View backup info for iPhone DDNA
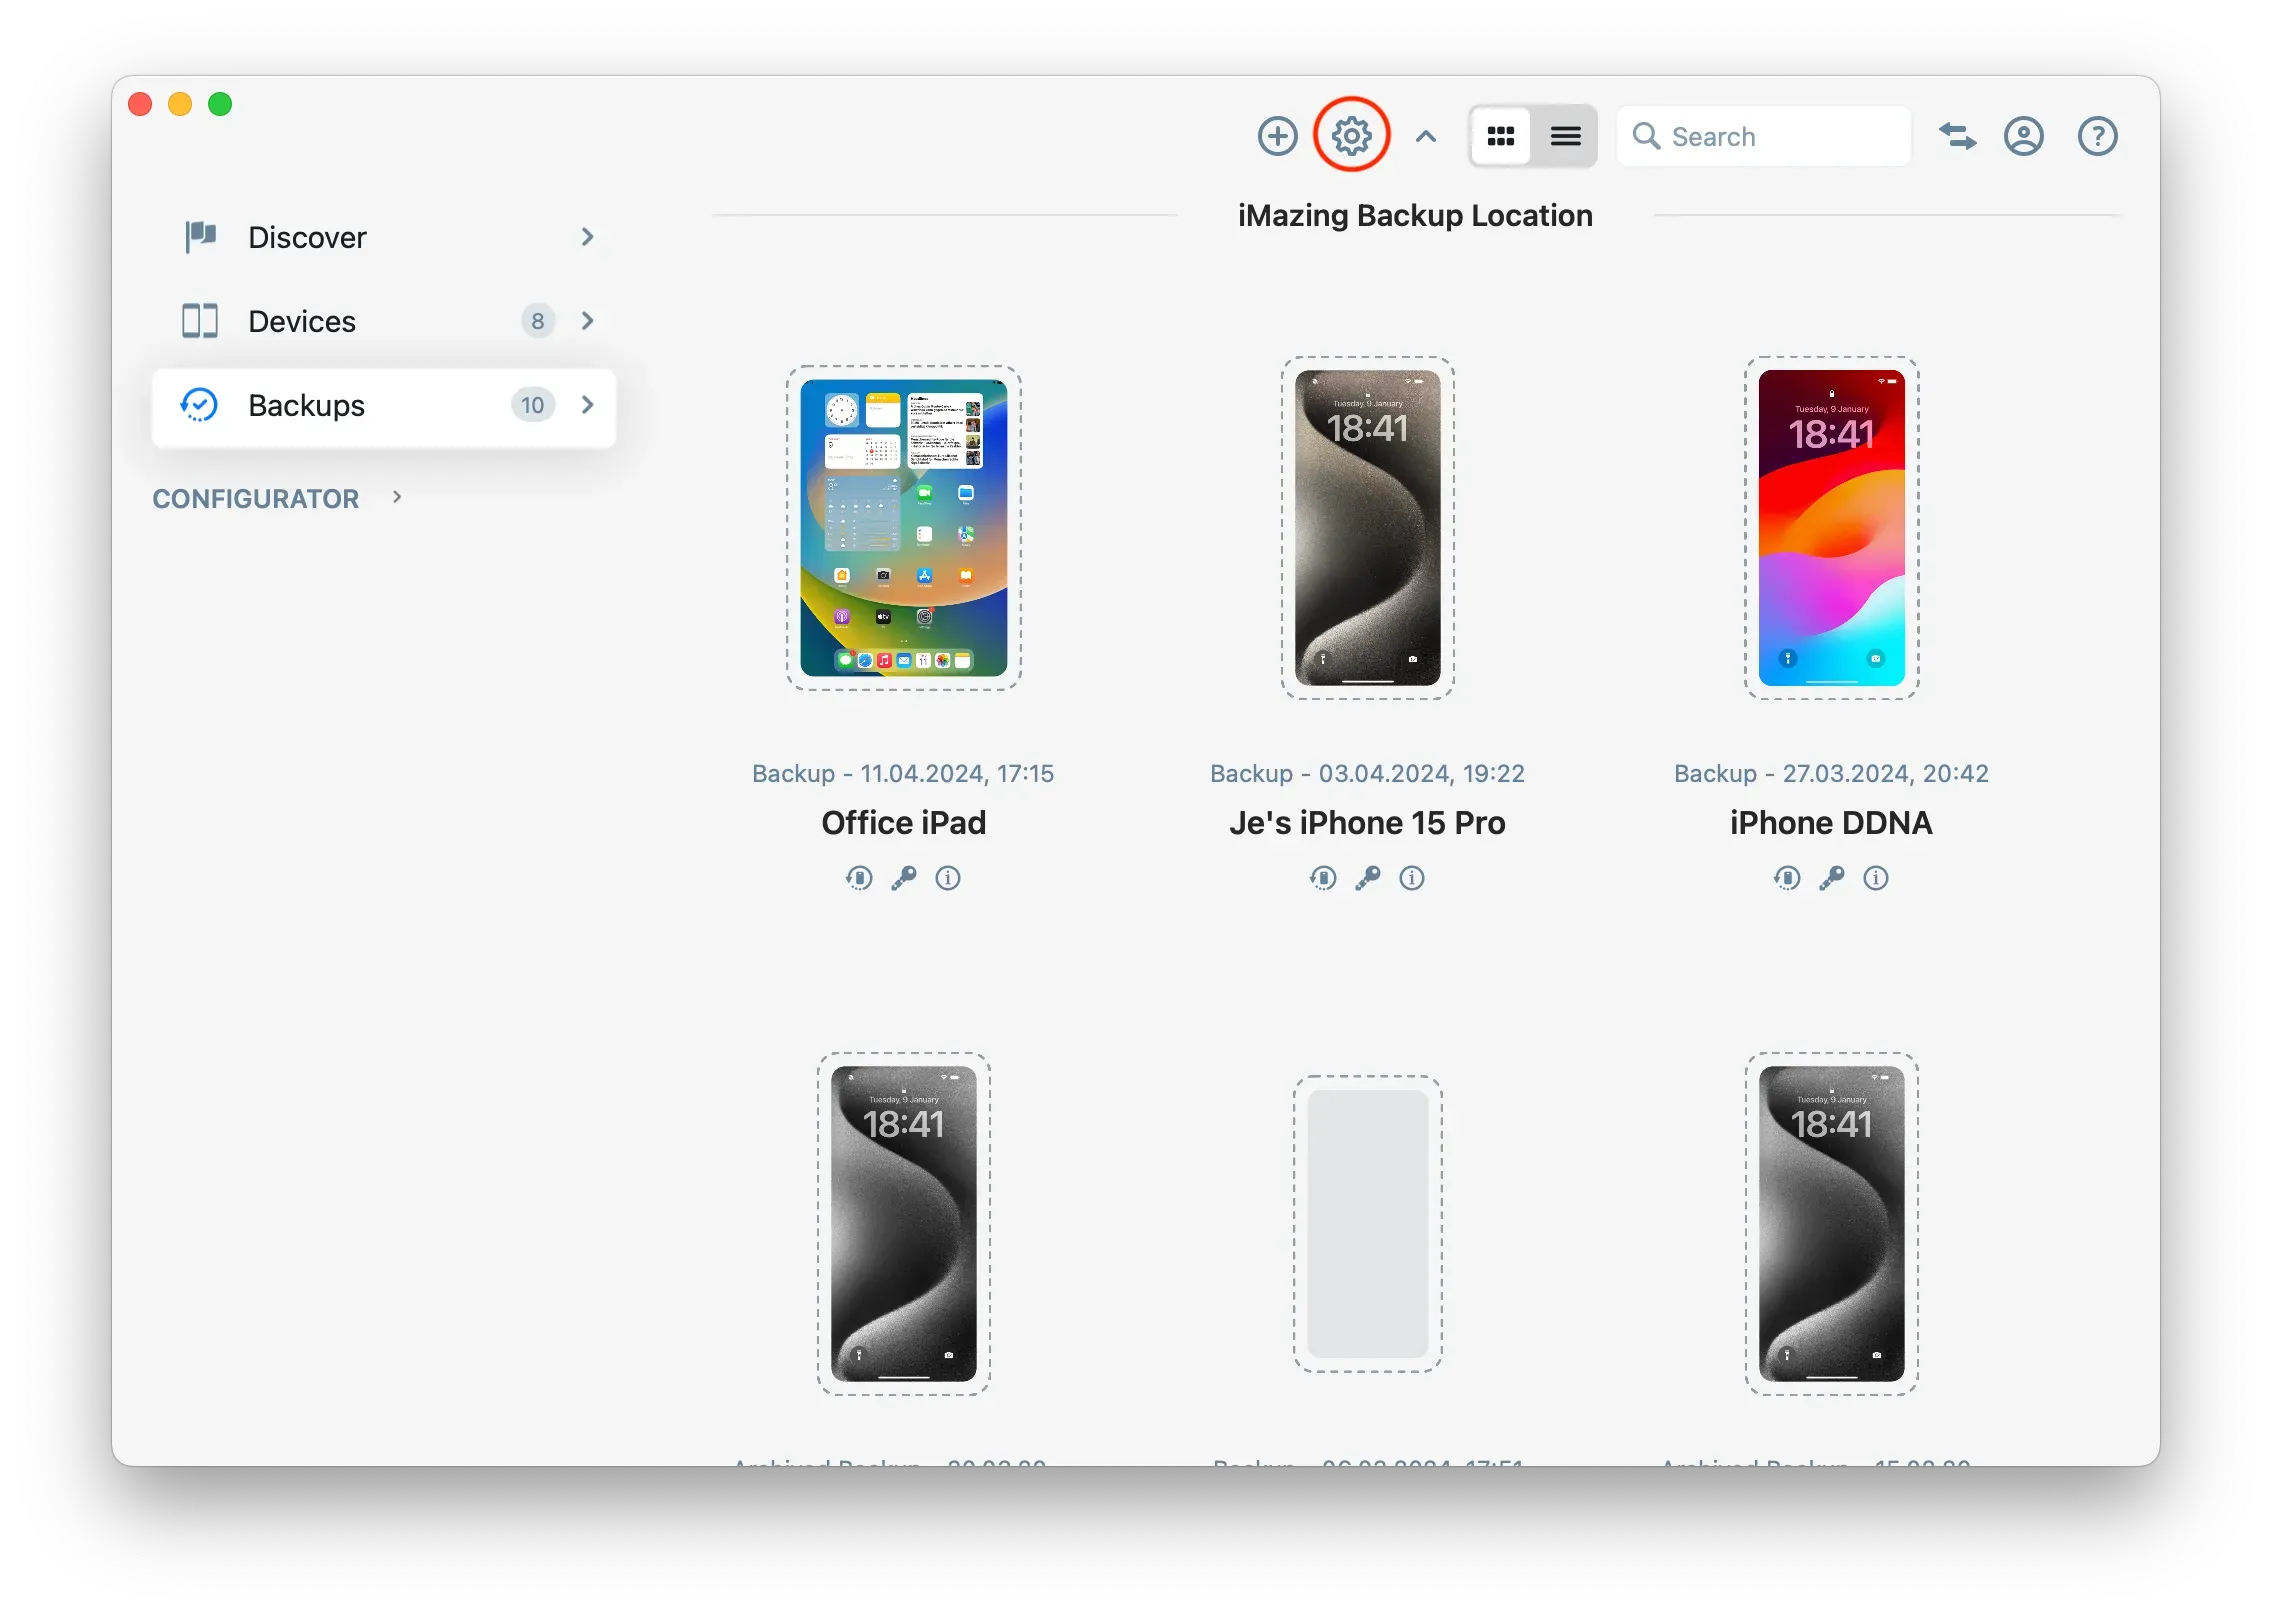The height and width of the screenshot is (1614, 2272). pos(1876,878)
